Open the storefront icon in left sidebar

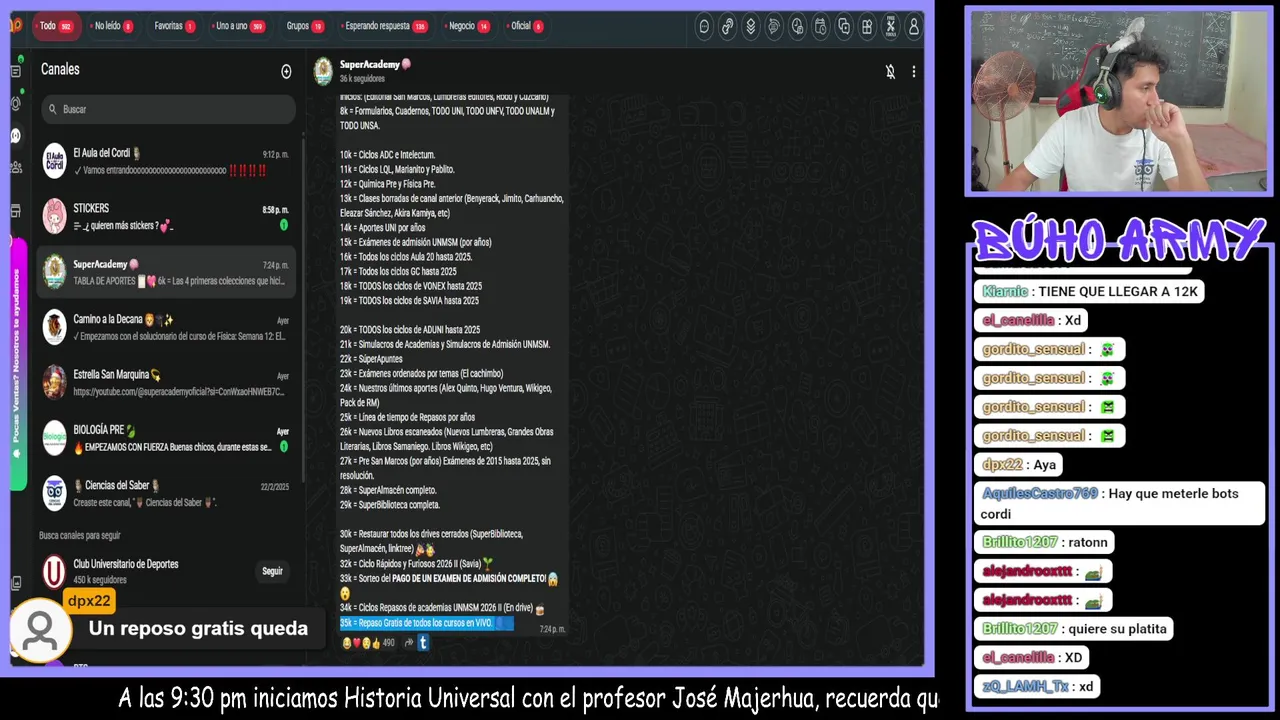point(15,211)
